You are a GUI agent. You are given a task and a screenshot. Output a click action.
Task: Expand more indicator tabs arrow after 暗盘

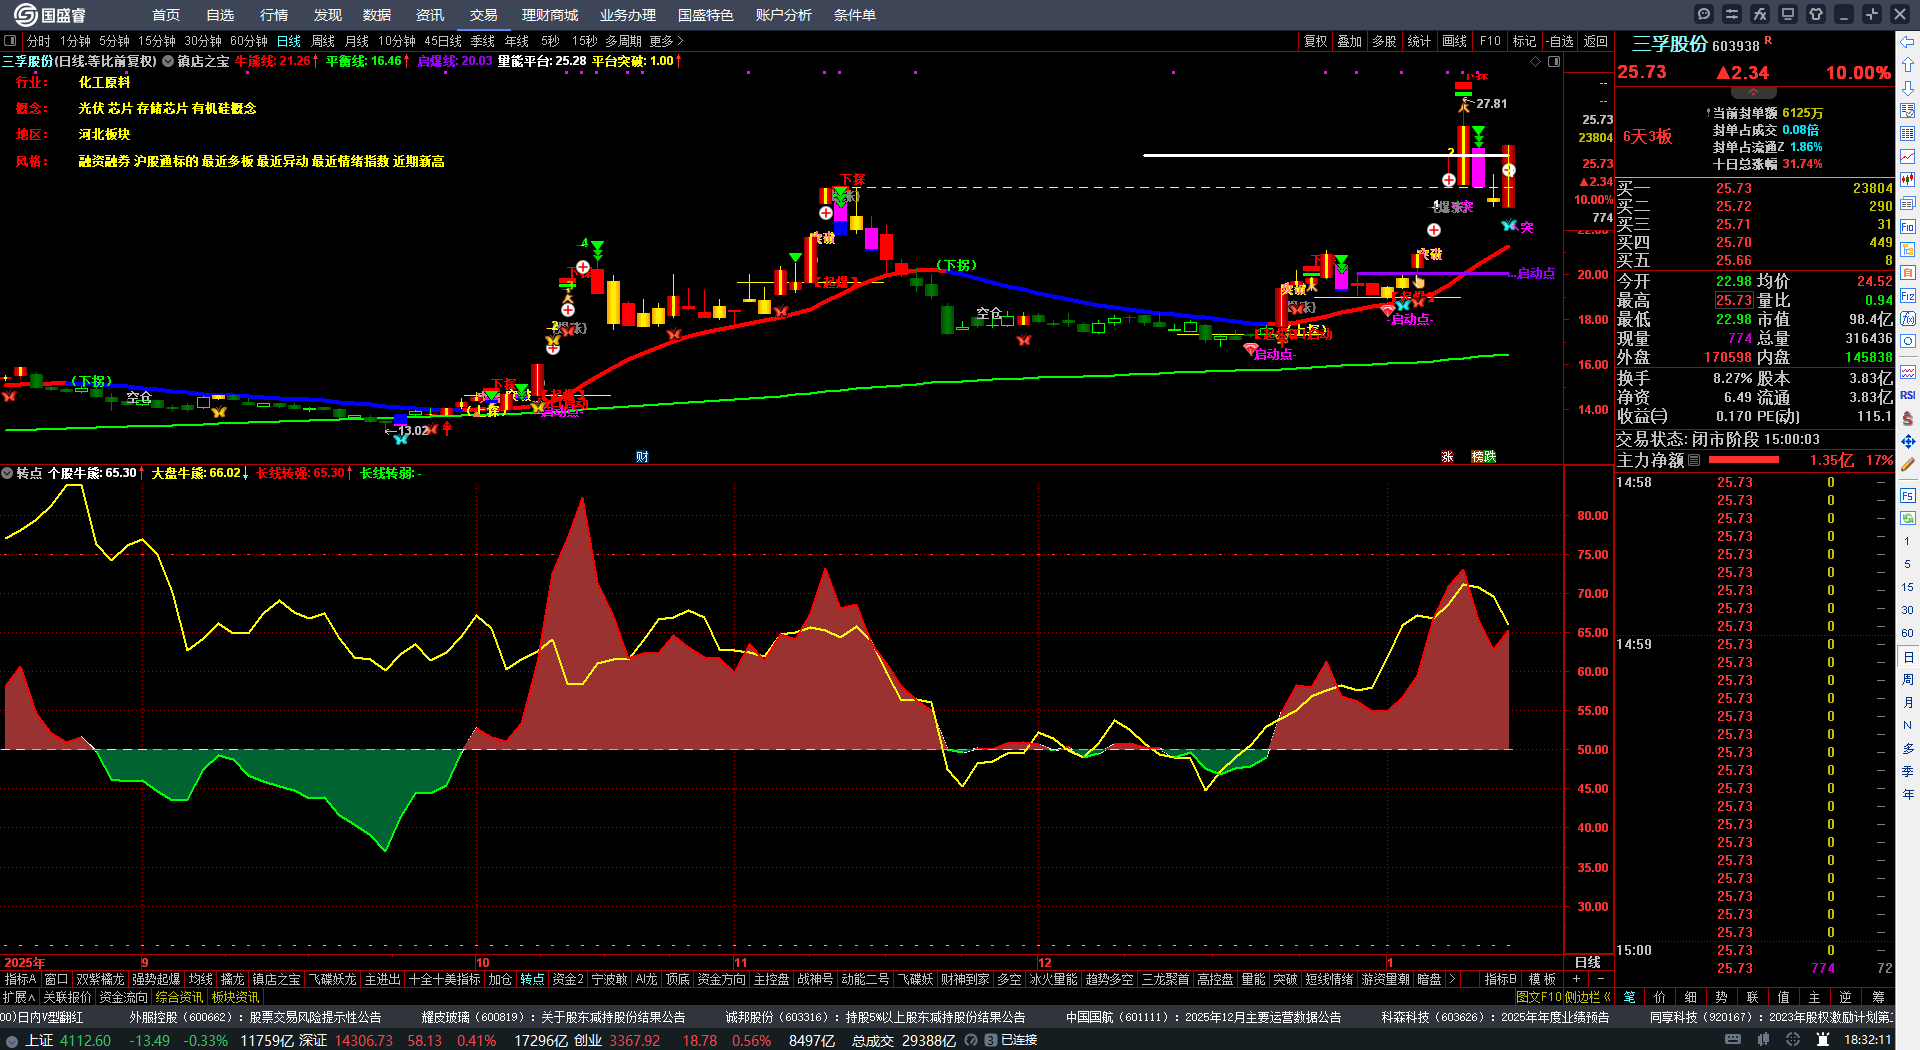[x=1452, y=979]
